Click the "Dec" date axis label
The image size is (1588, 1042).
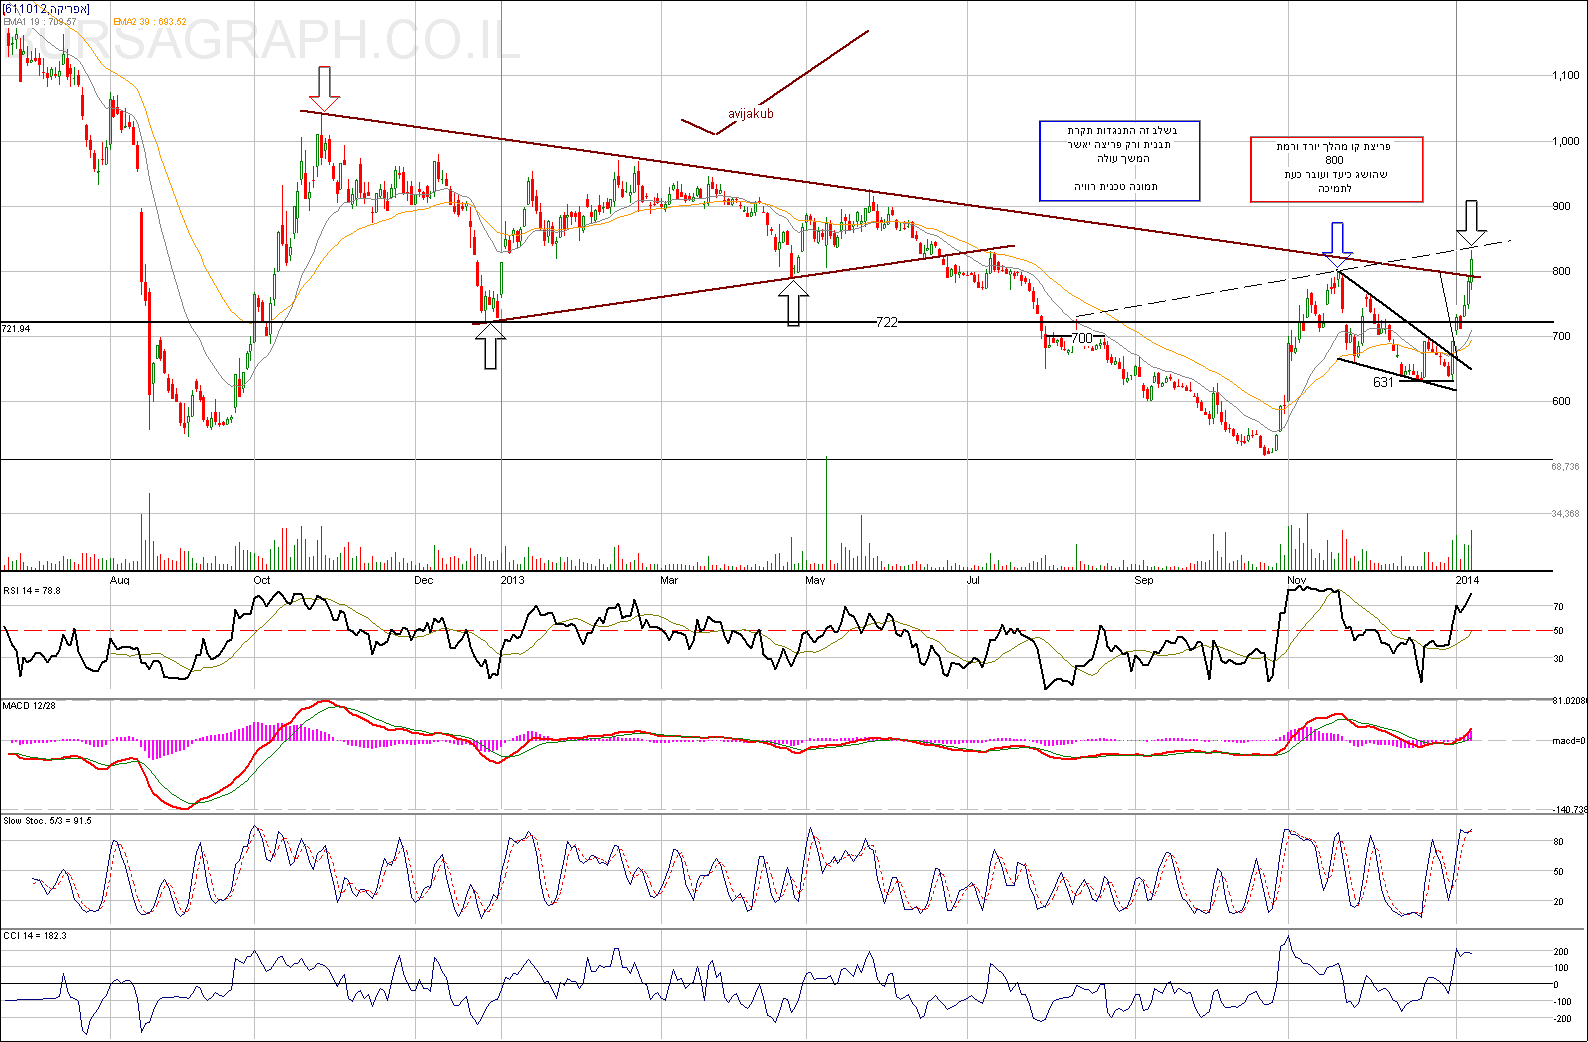point(424,580)
